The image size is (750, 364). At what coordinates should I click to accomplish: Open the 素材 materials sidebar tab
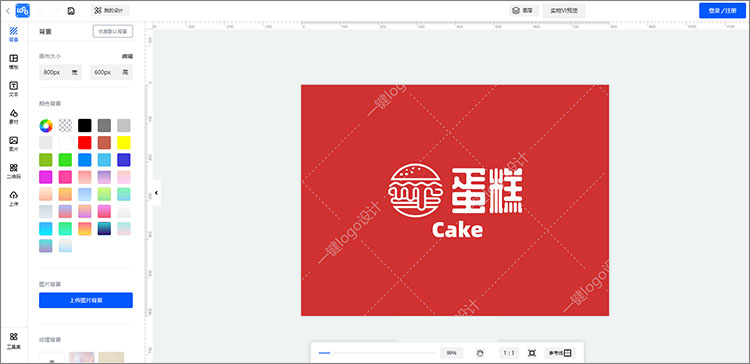pos(14,116)
